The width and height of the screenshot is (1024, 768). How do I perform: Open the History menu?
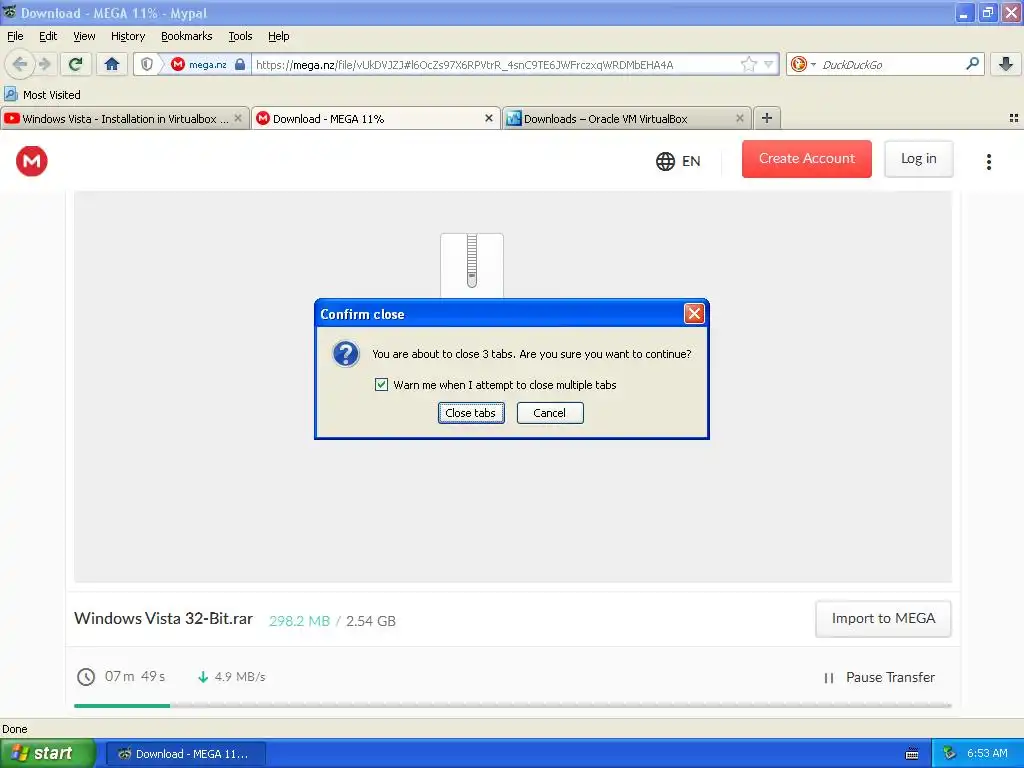[127, 36]
